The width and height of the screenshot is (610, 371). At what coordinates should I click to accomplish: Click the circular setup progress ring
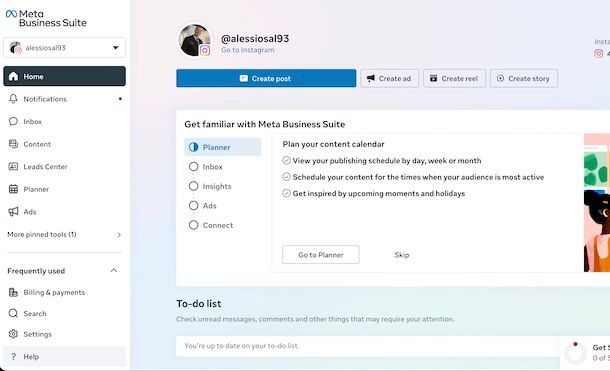pos(575,353)
